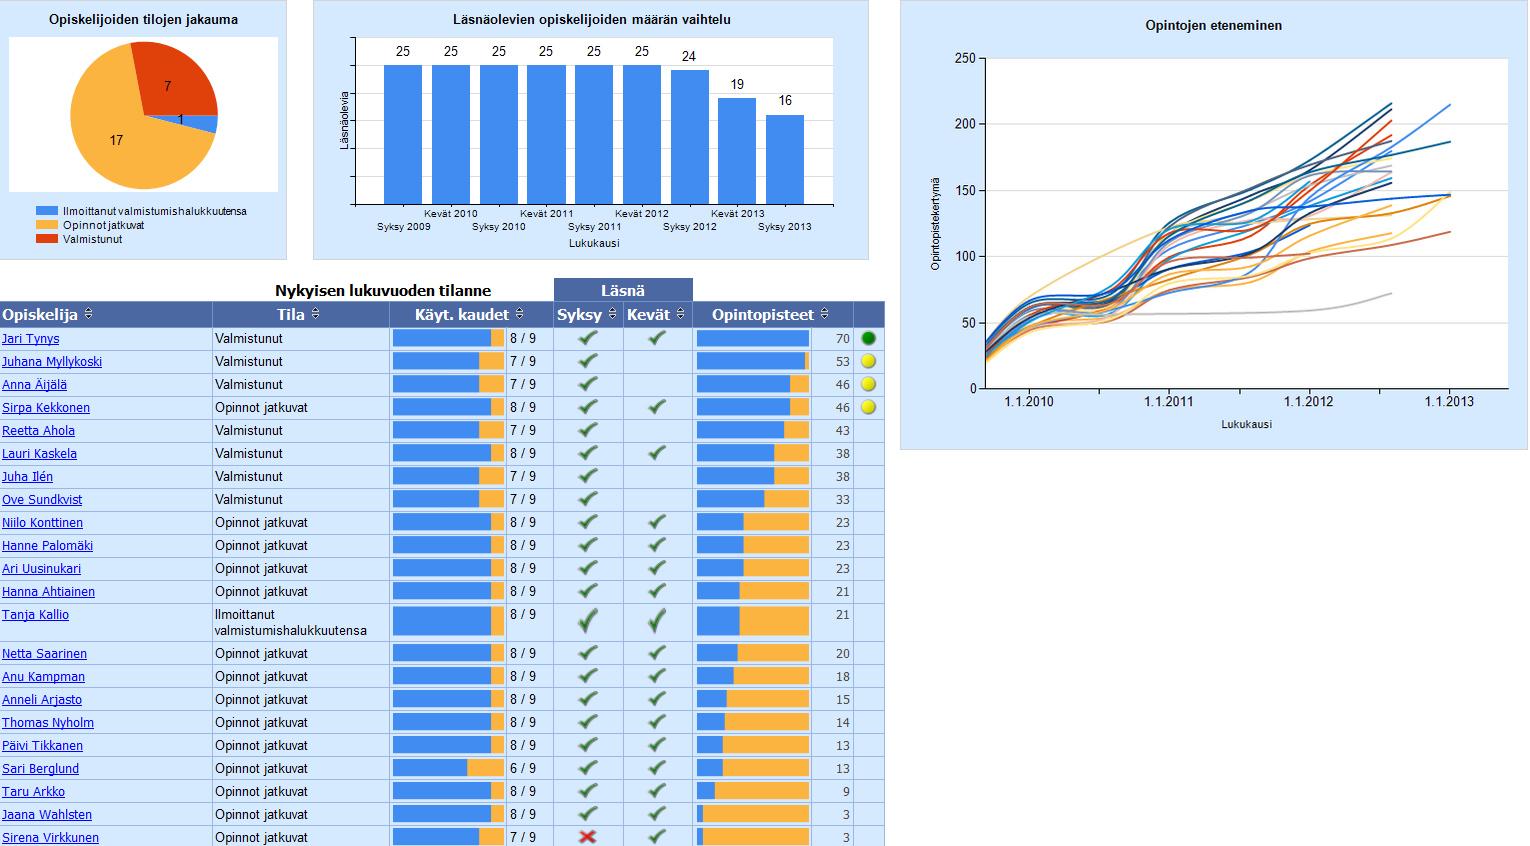Click the Kevät 2013 bar showing 19
Screen dimensions: 1530x846
coord(737,151)
